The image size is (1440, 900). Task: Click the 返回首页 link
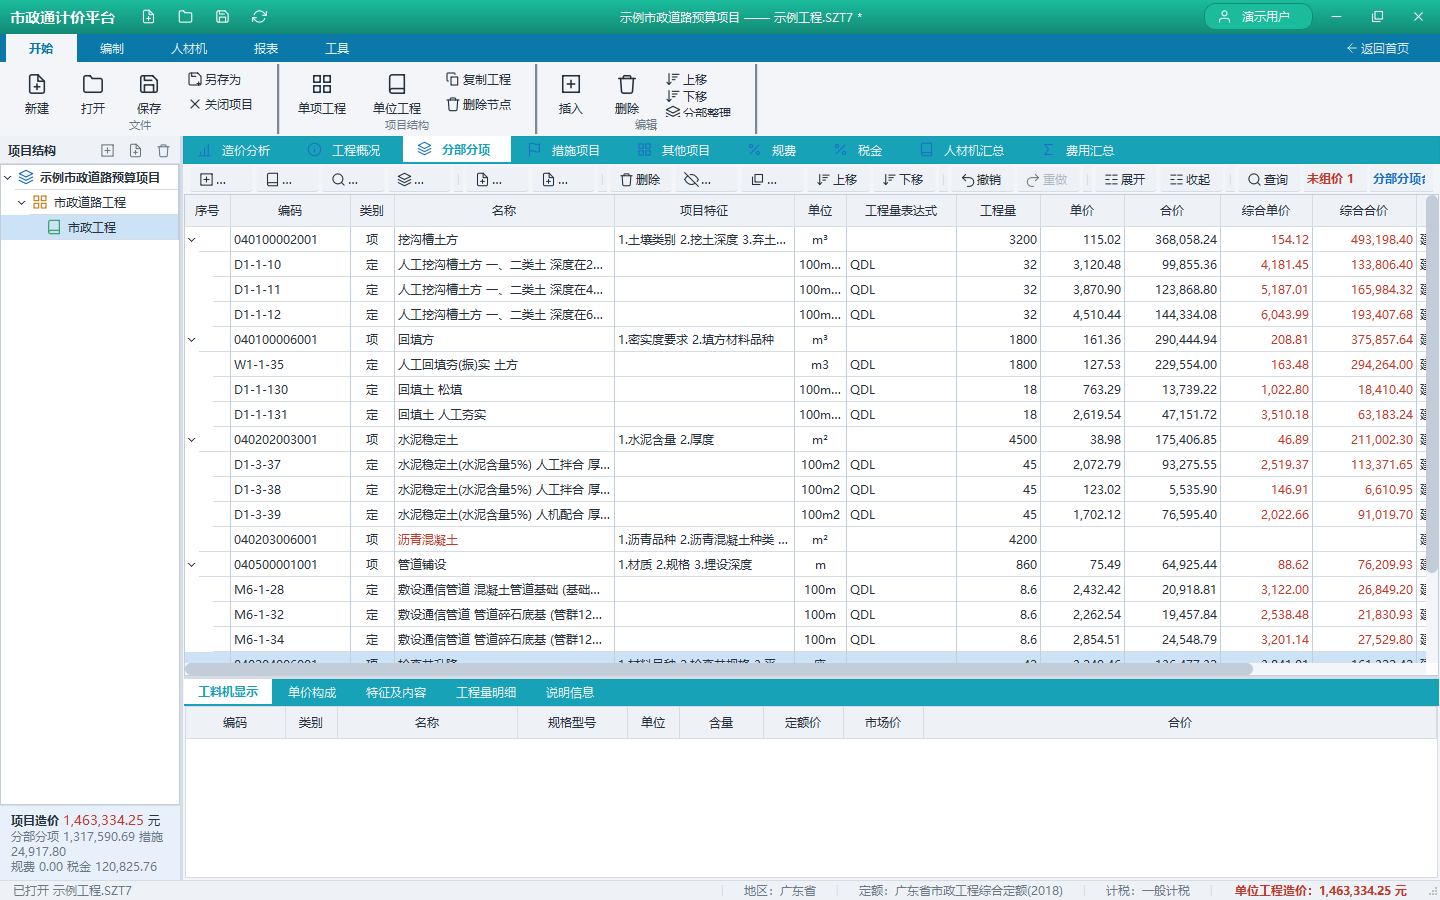(1378, 49)
